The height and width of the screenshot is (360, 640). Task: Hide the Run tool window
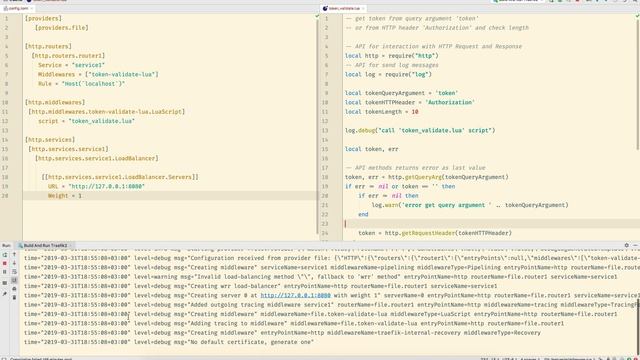click(636, 245)
